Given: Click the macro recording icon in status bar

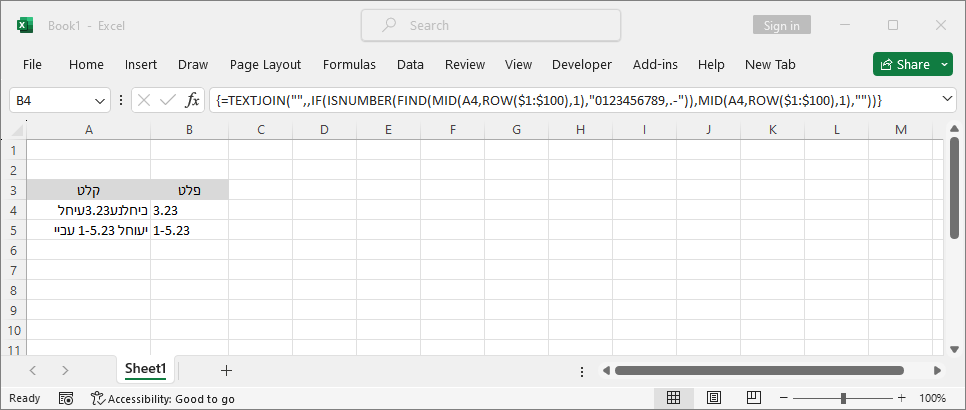Looking at the screenshot, I should (66, 398).
